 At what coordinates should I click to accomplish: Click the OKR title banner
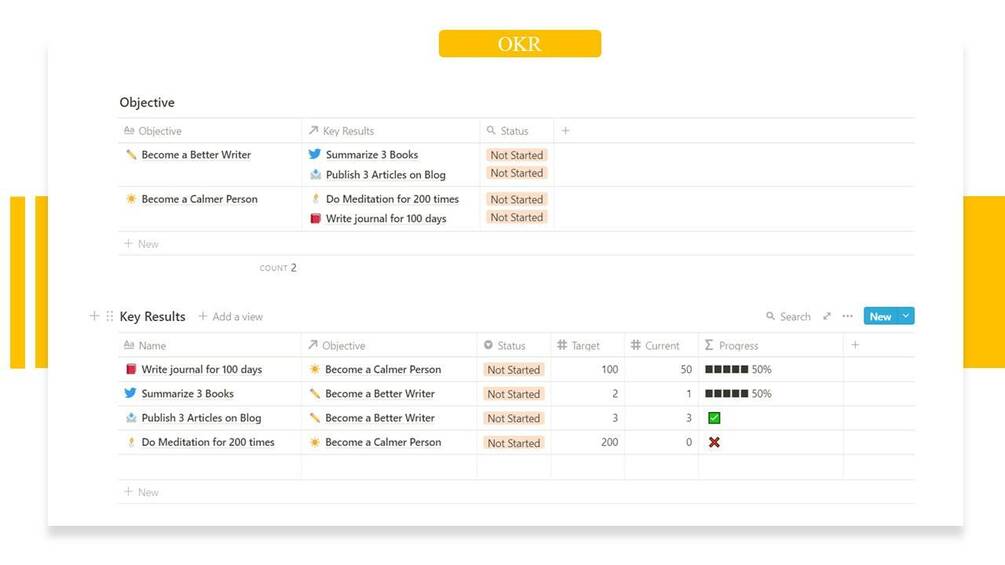[520, 44]
